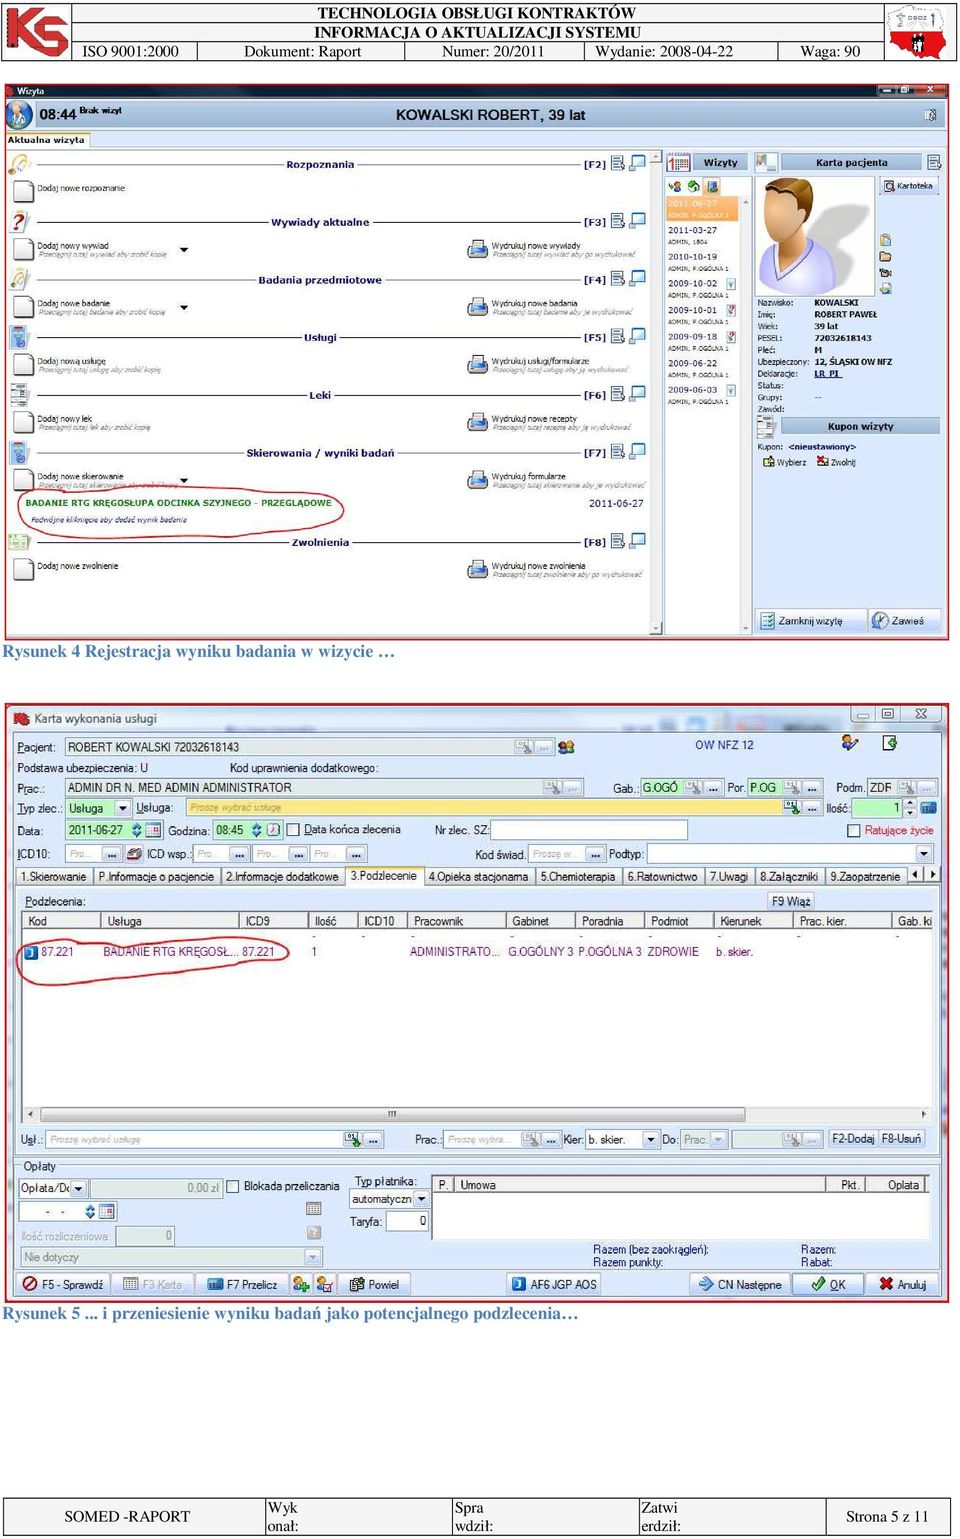The height and width of the screenshot is (1539, 960).
Task: Click the Zawieś button
Action: pyautogui.click(x=904, y=621)
